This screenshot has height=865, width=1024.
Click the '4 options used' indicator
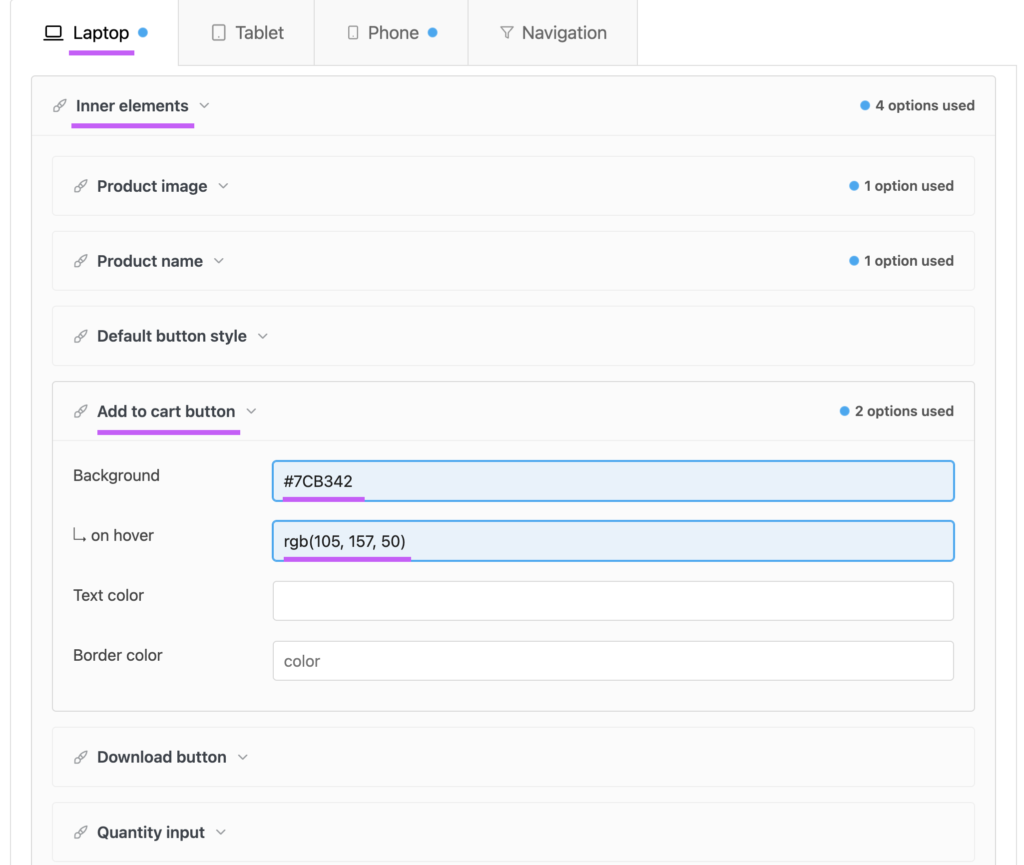coord(917,106)
